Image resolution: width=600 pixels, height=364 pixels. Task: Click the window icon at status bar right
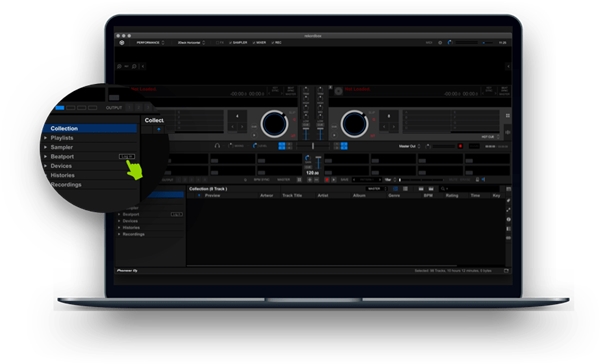click(506, 271)
